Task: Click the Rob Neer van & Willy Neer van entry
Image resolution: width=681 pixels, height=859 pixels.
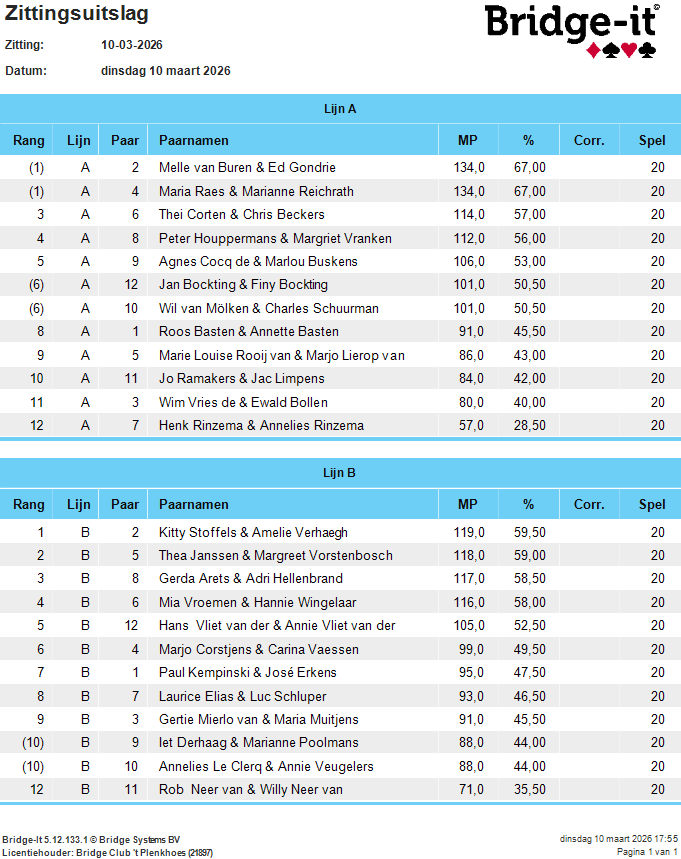Action: (x=251, y=790)
